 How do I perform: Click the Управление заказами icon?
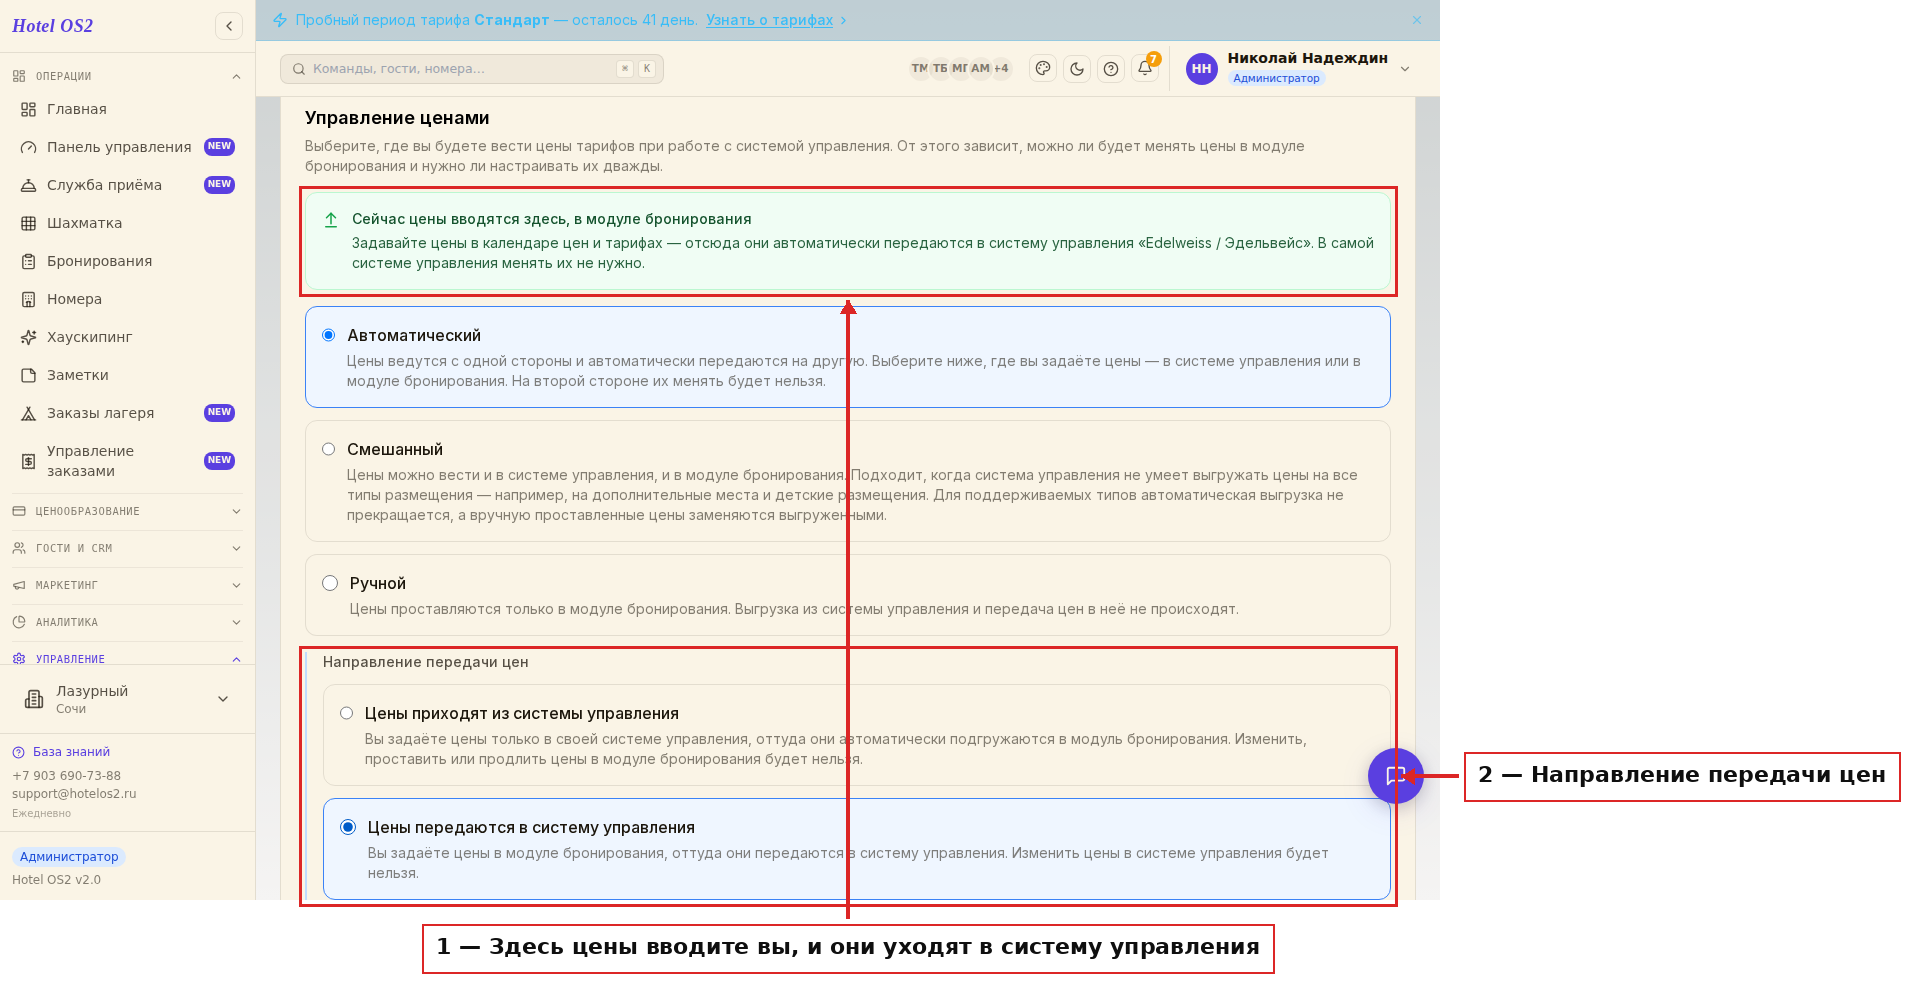[29, 461]
